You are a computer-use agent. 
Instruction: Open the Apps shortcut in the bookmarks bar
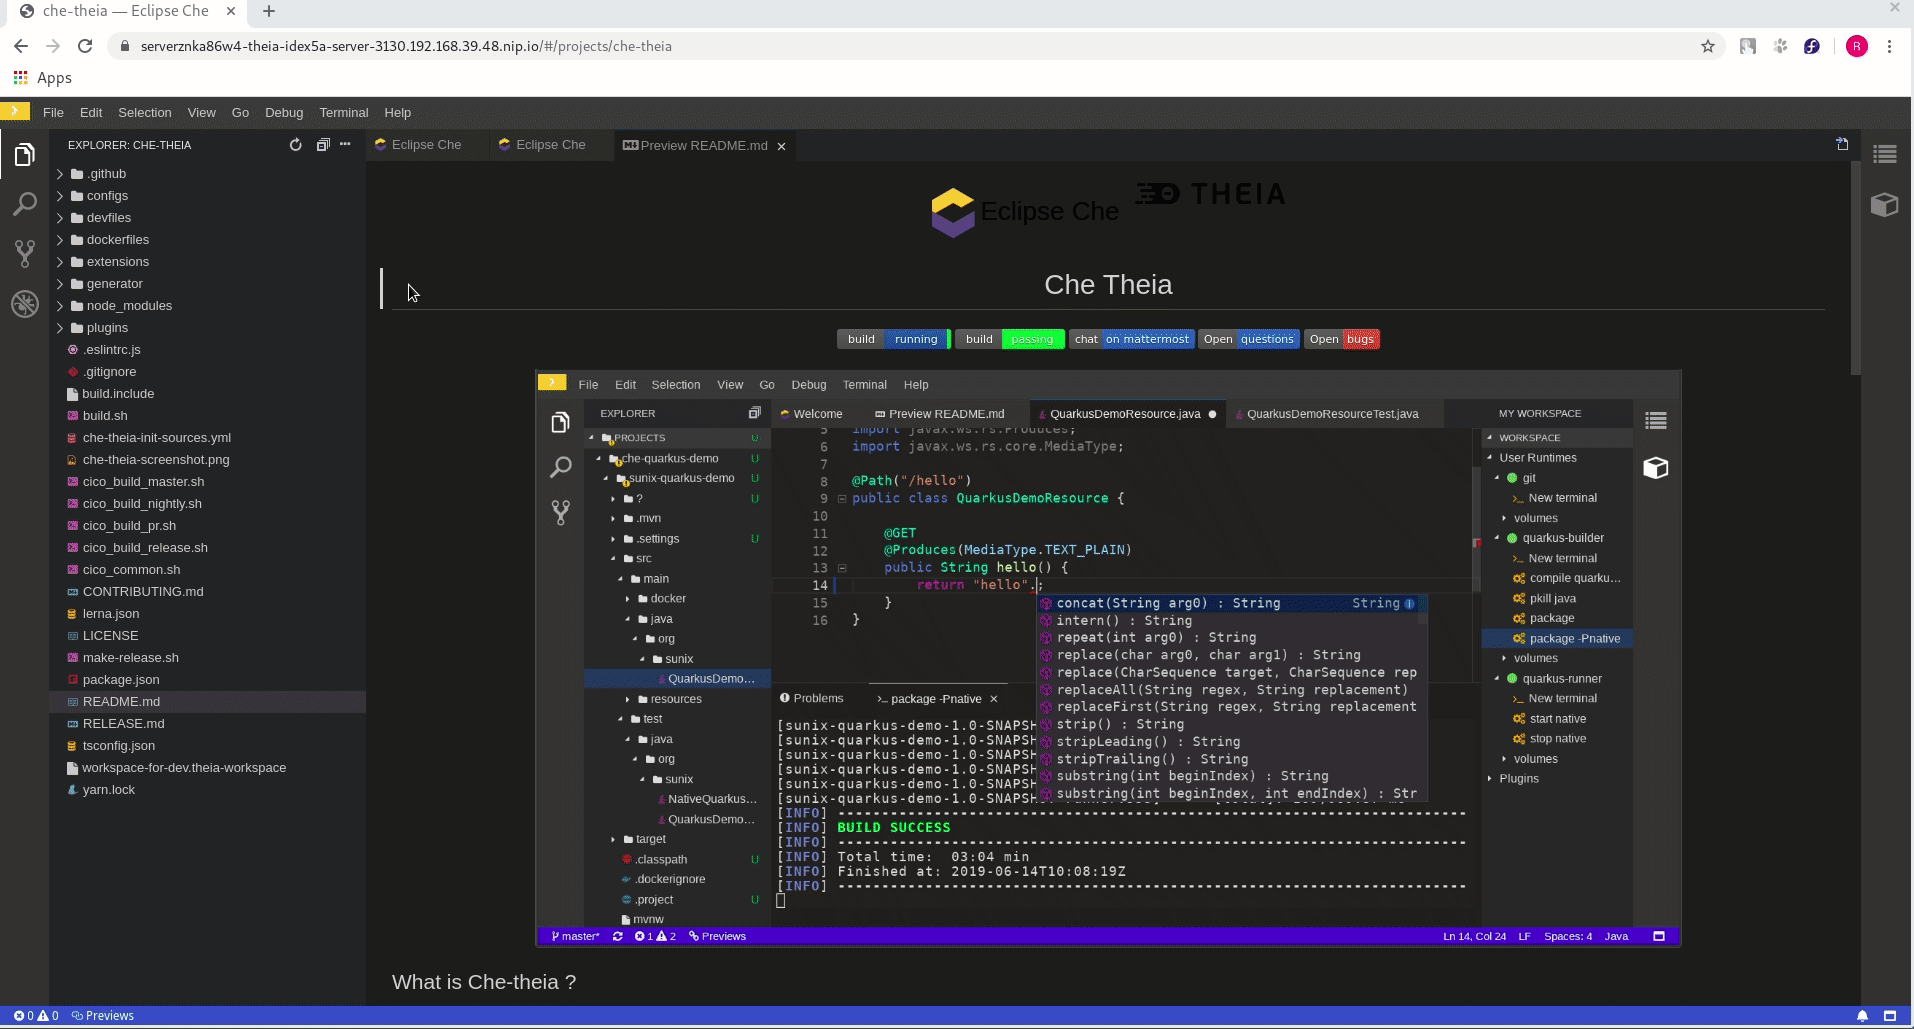pyautogui.click(x=42, y=78)
